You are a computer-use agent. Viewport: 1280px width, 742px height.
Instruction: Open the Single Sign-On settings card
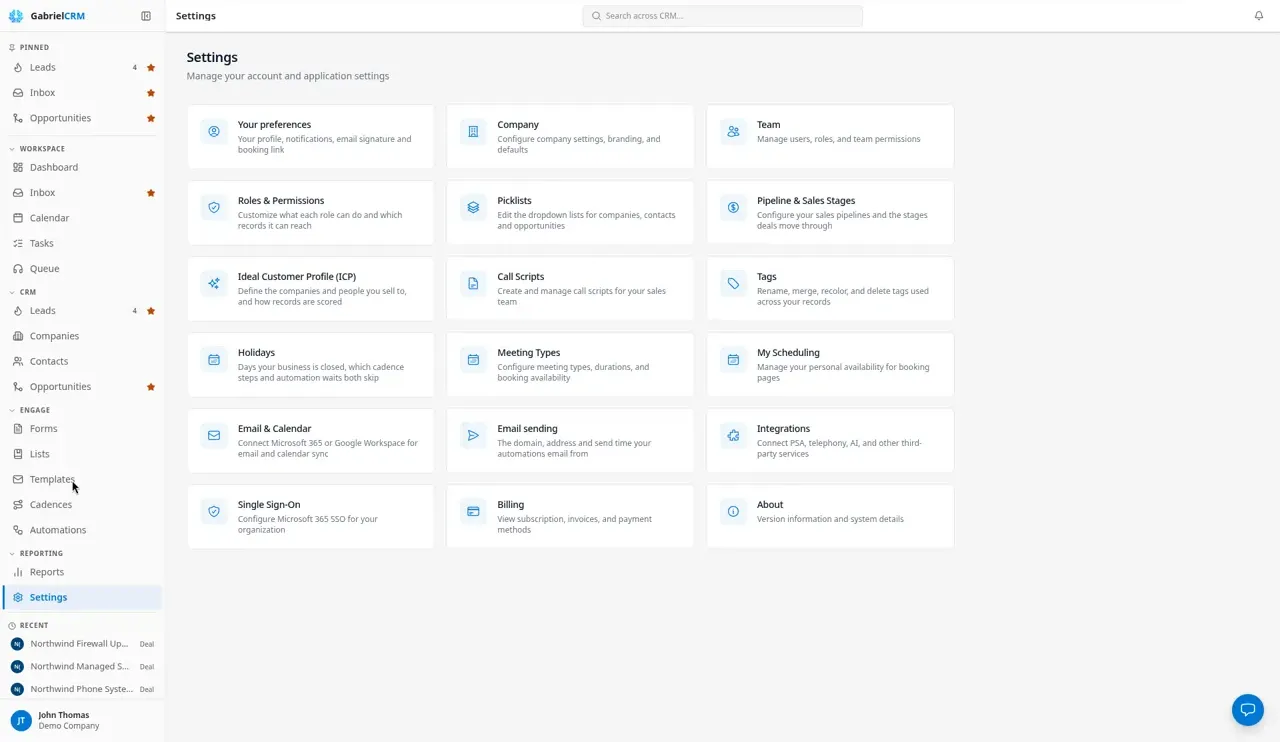[311, 517]
